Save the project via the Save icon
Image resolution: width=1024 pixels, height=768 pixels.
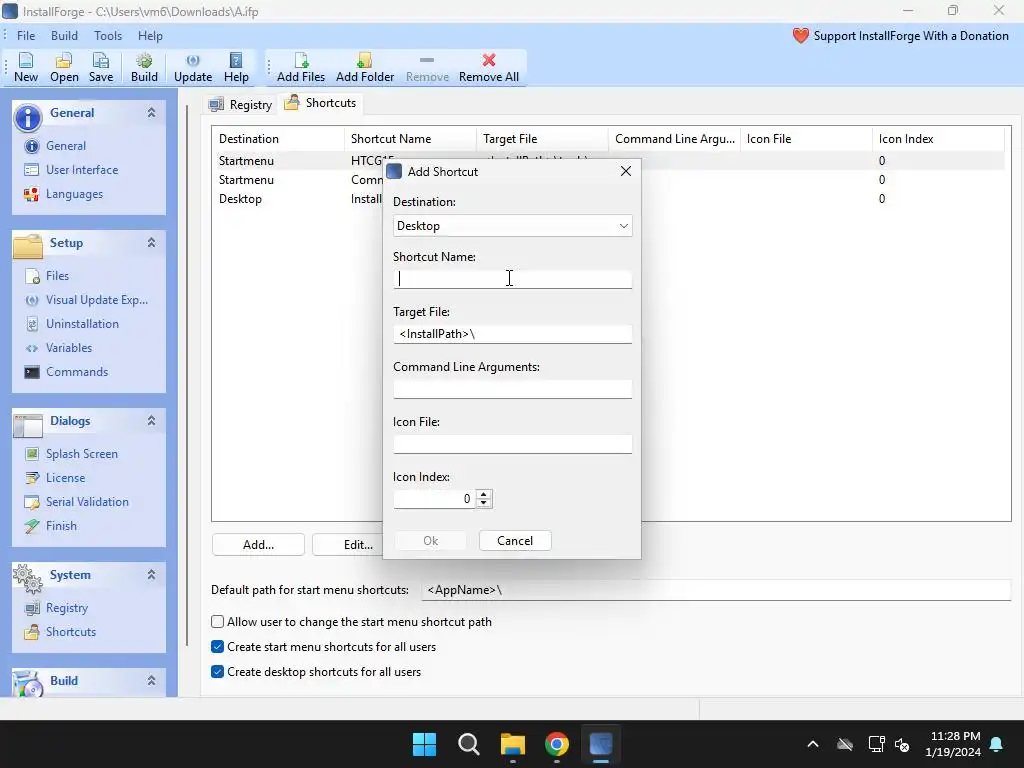click(101, 67)
